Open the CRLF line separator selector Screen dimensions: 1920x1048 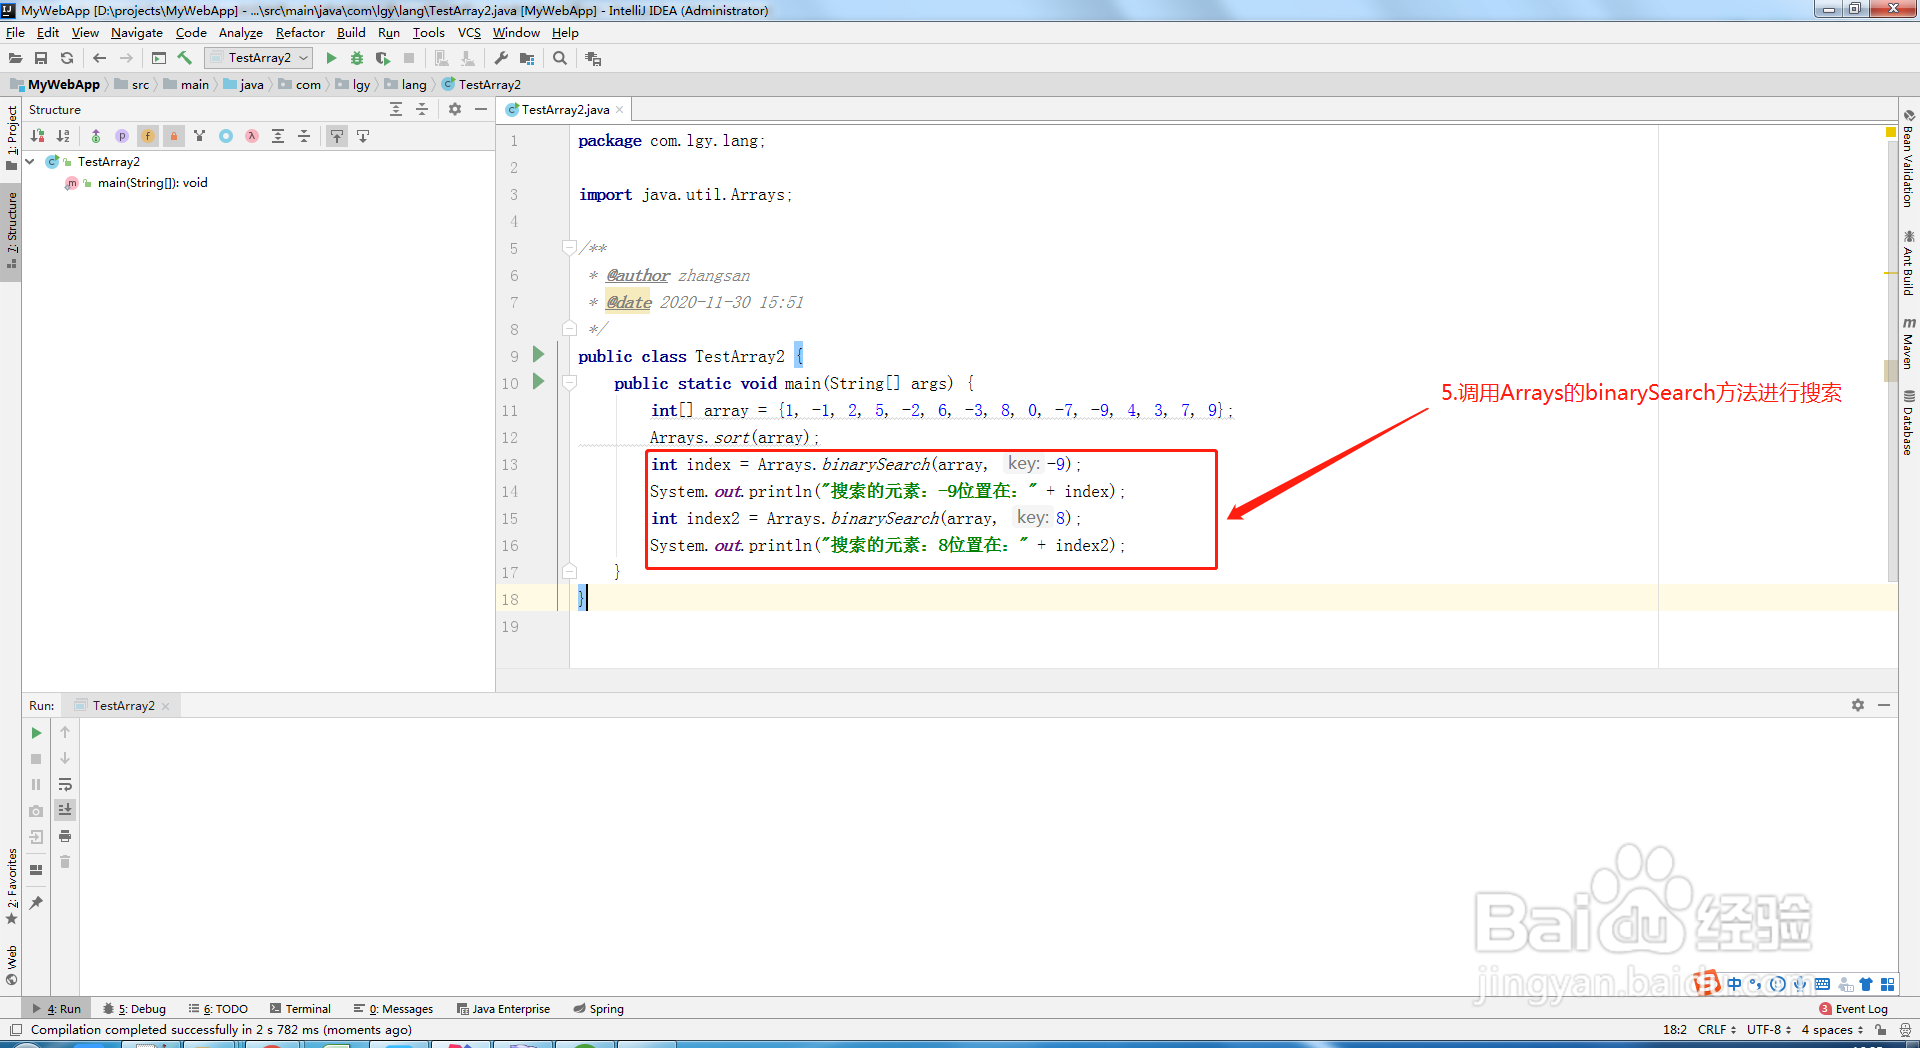[1716, 1029]
